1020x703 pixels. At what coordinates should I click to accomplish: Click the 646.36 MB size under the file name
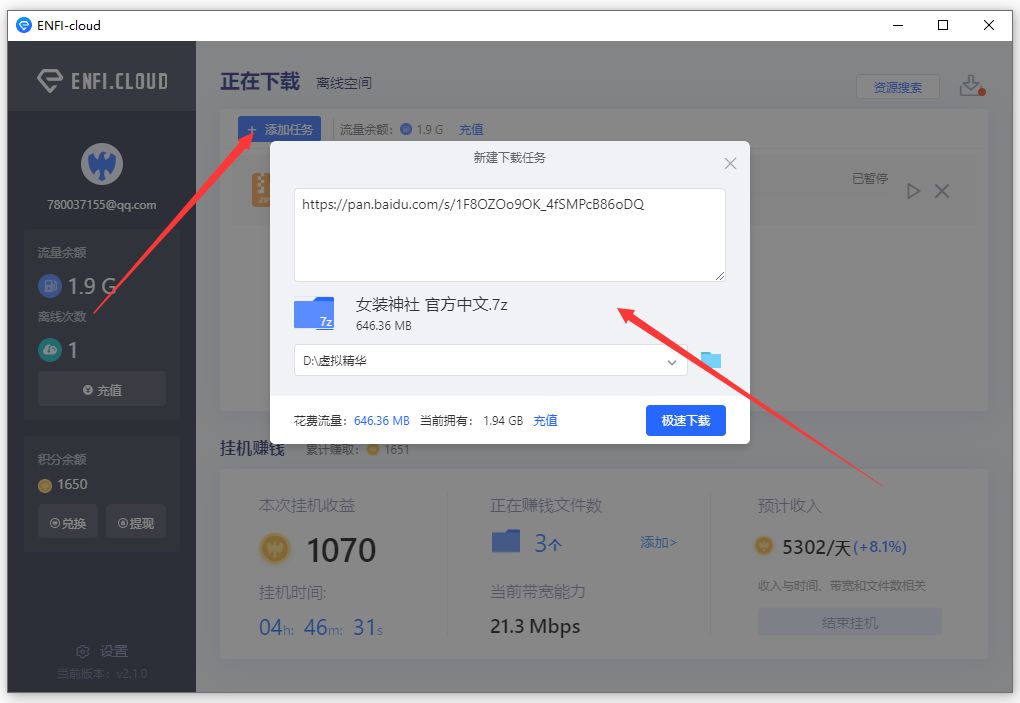pos(384,326)
